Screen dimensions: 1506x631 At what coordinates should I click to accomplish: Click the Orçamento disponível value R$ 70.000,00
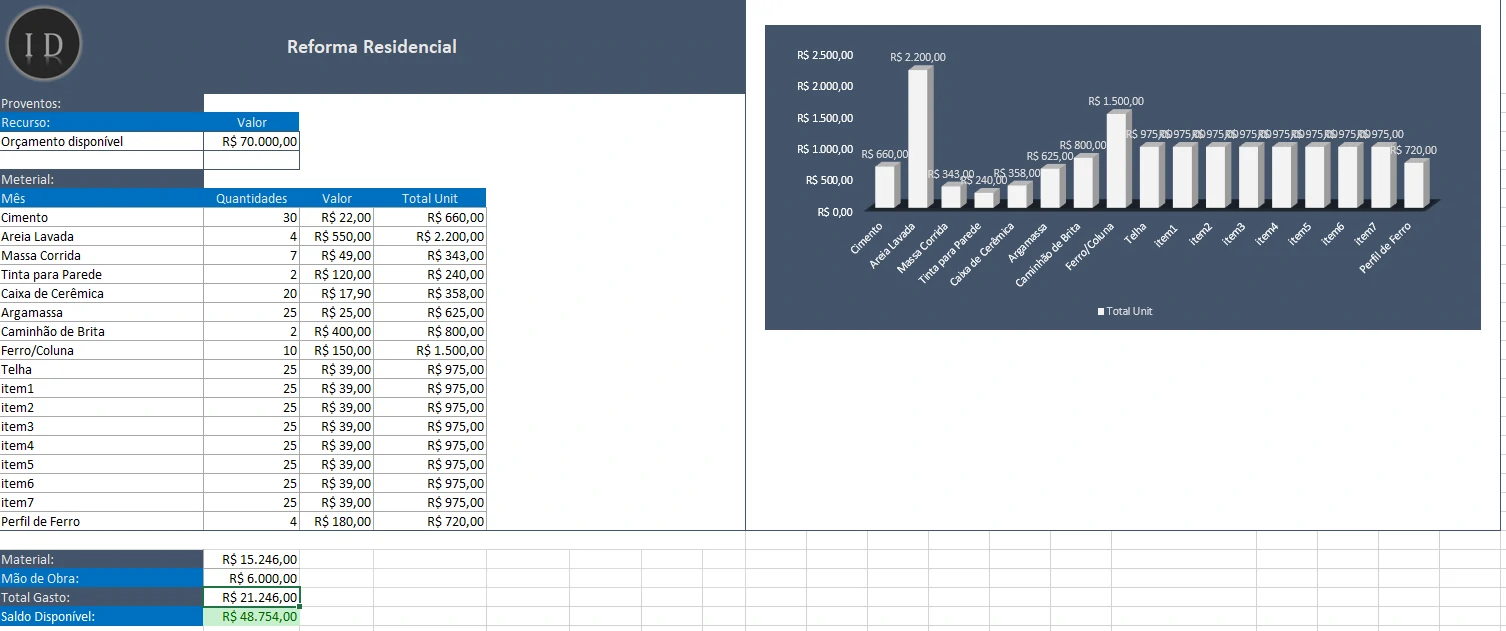251,142
